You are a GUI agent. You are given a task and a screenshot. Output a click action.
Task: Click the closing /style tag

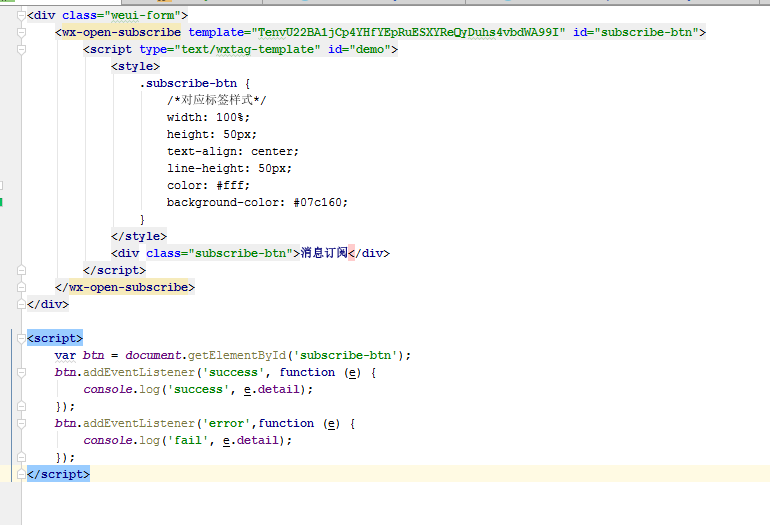(x=139, y=236)
